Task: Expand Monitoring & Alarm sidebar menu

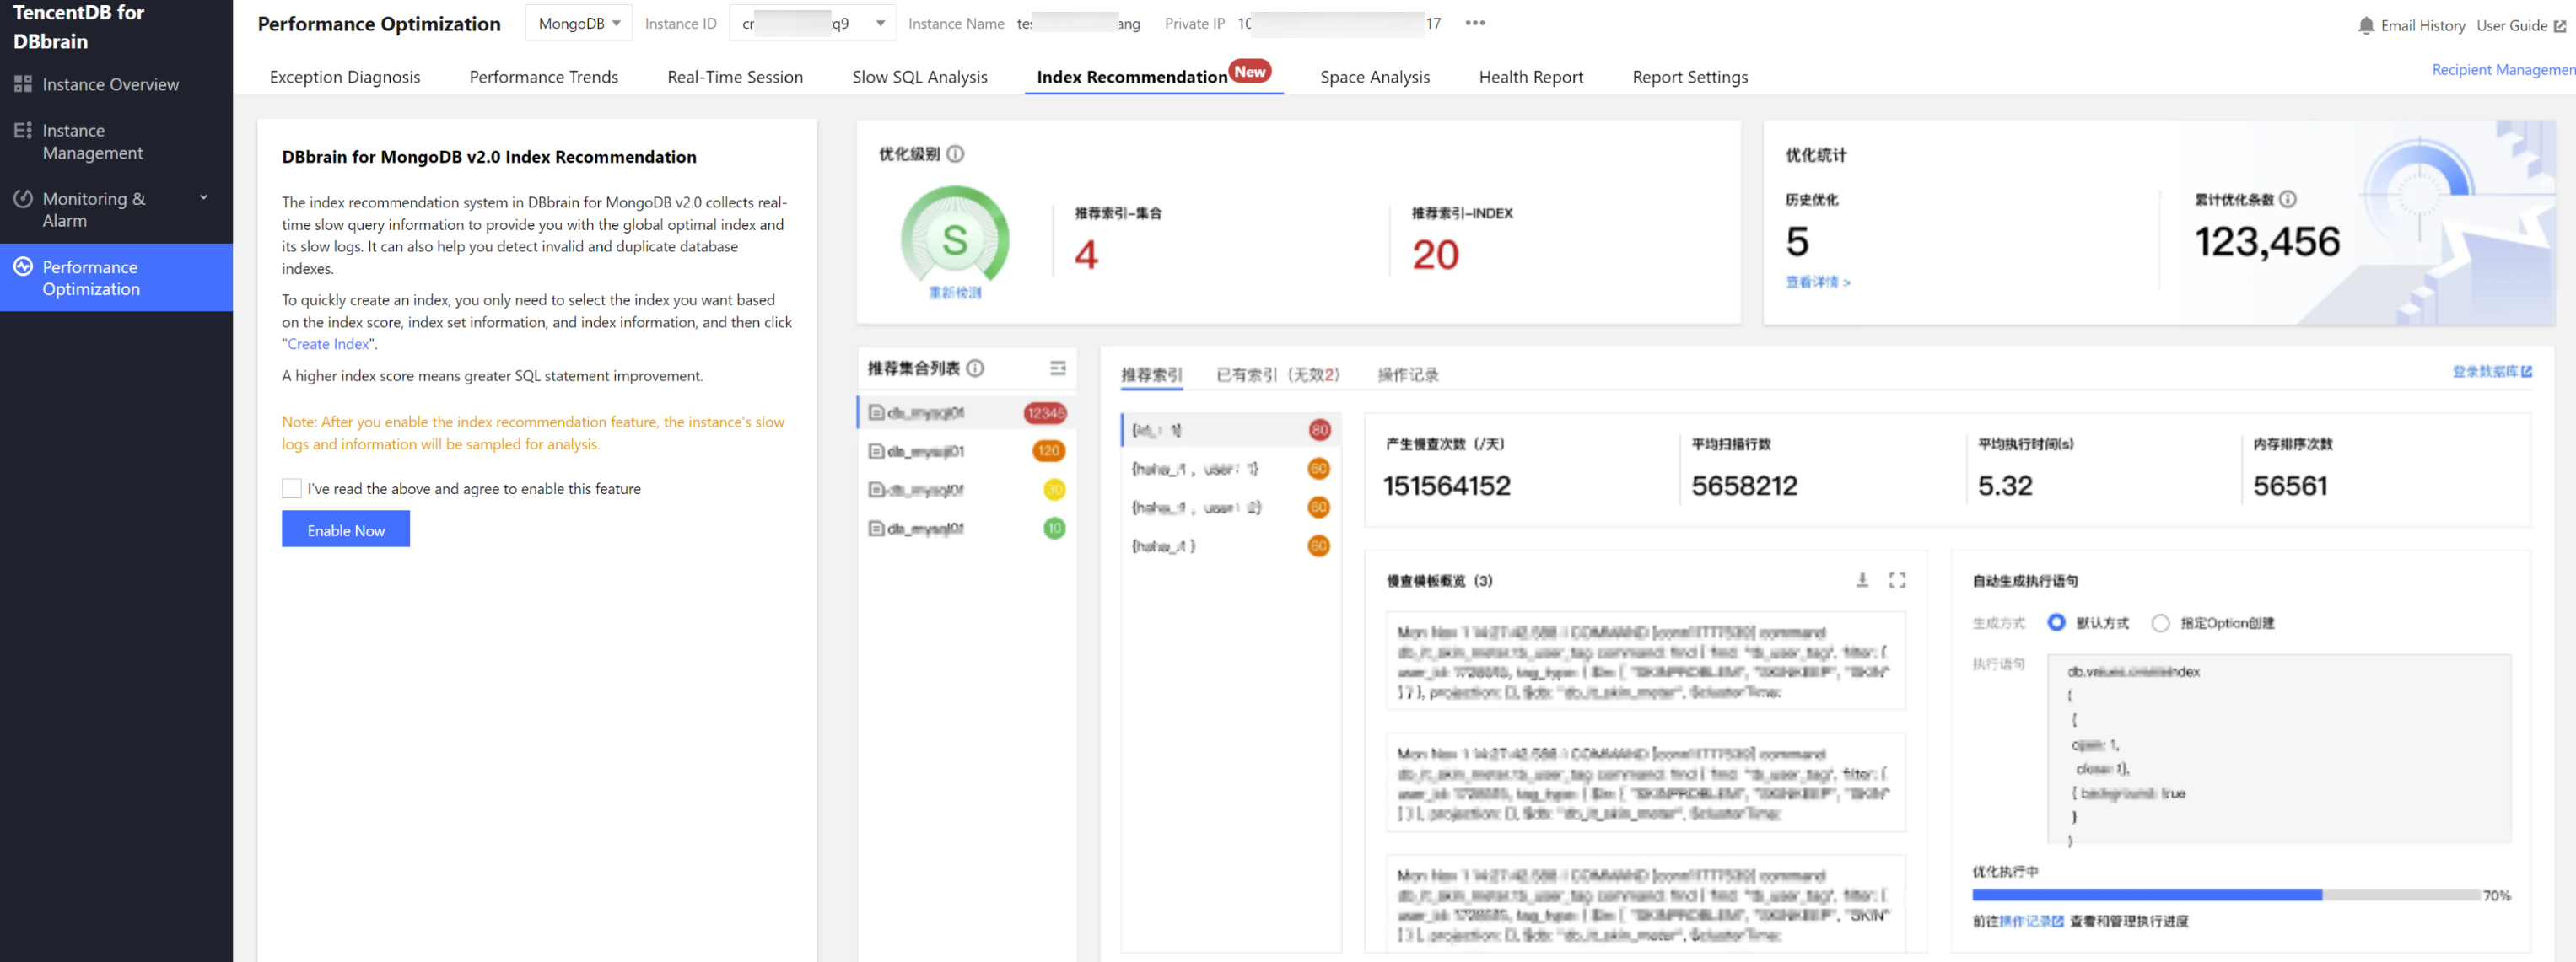Action: click(204, 198)
